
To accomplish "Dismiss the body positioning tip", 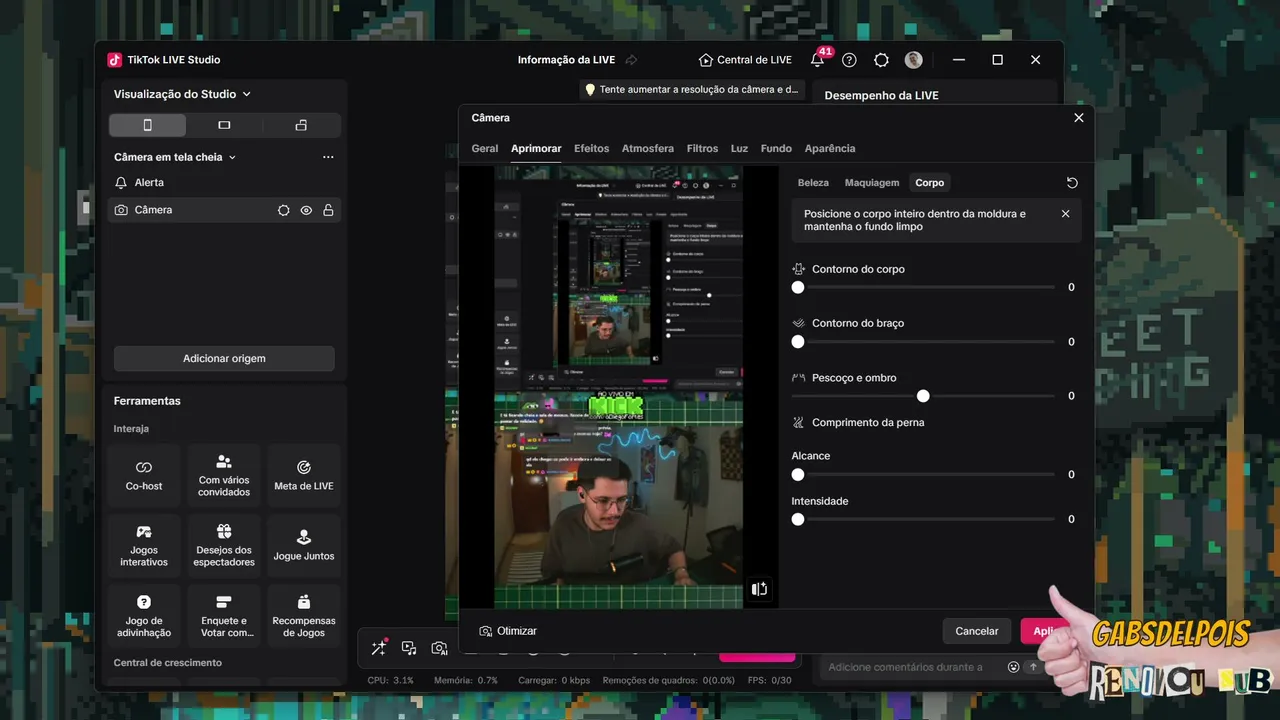I will point(1065,214).
